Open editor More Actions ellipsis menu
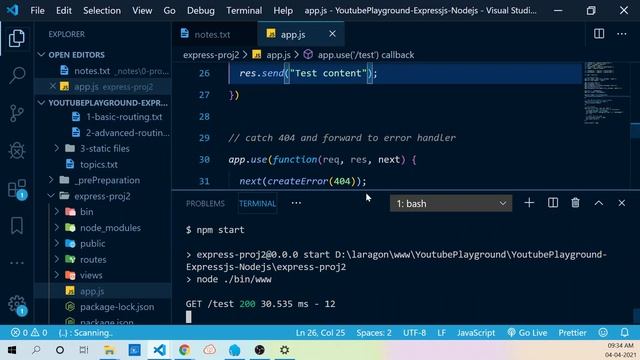Screen dimensions: 640x360 coord(621,34)
